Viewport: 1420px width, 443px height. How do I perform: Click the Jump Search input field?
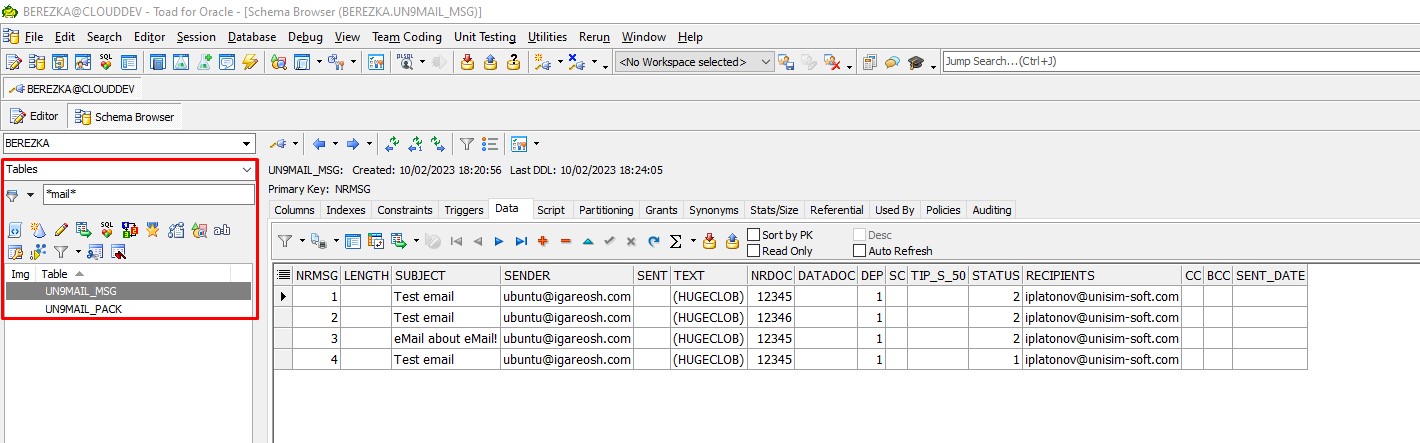point(1180,62)
